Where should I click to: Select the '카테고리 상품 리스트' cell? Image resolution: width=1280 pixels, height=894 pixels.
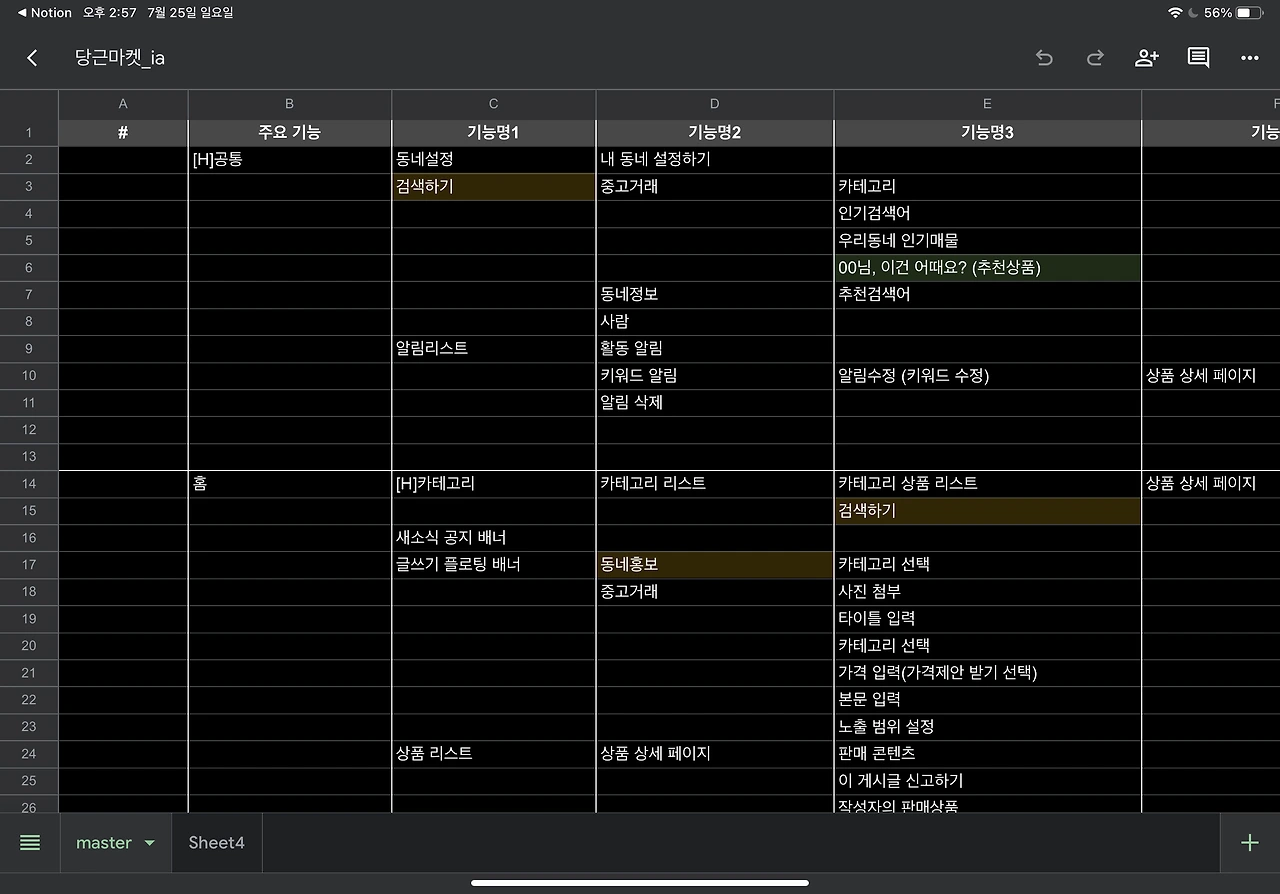(x=988, y=484)
